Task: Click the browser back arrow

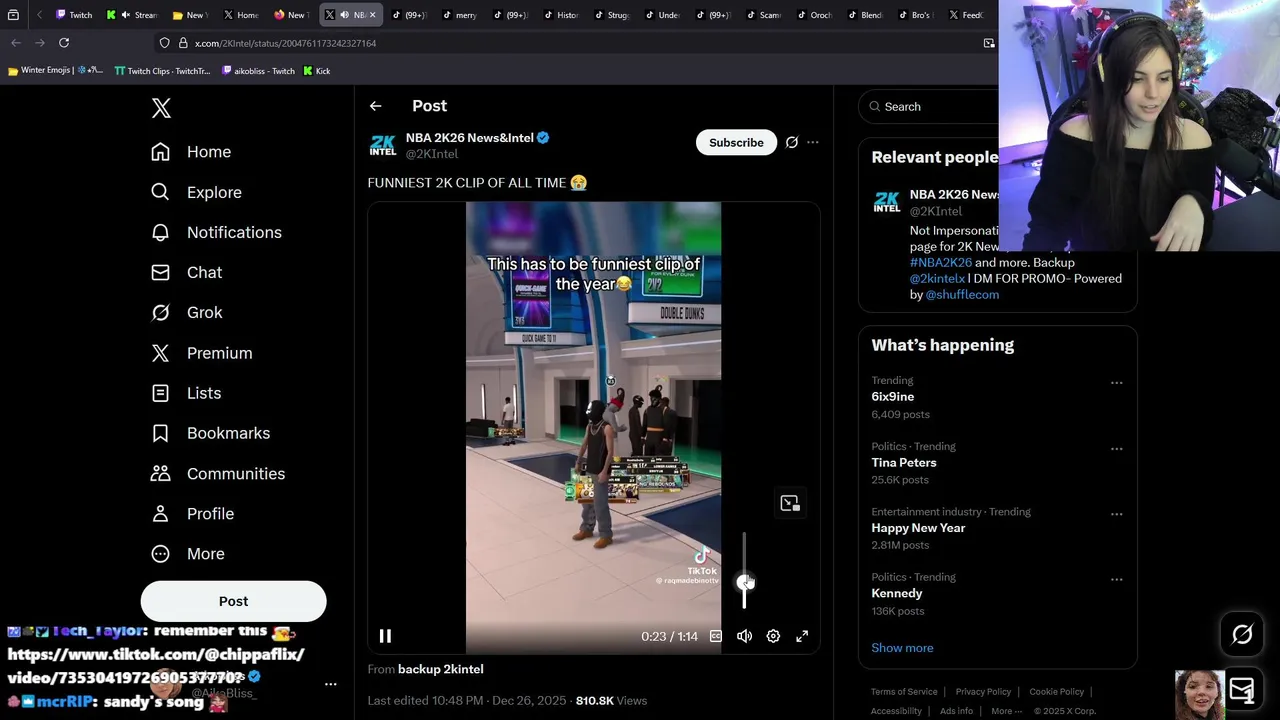Action: 16,43
